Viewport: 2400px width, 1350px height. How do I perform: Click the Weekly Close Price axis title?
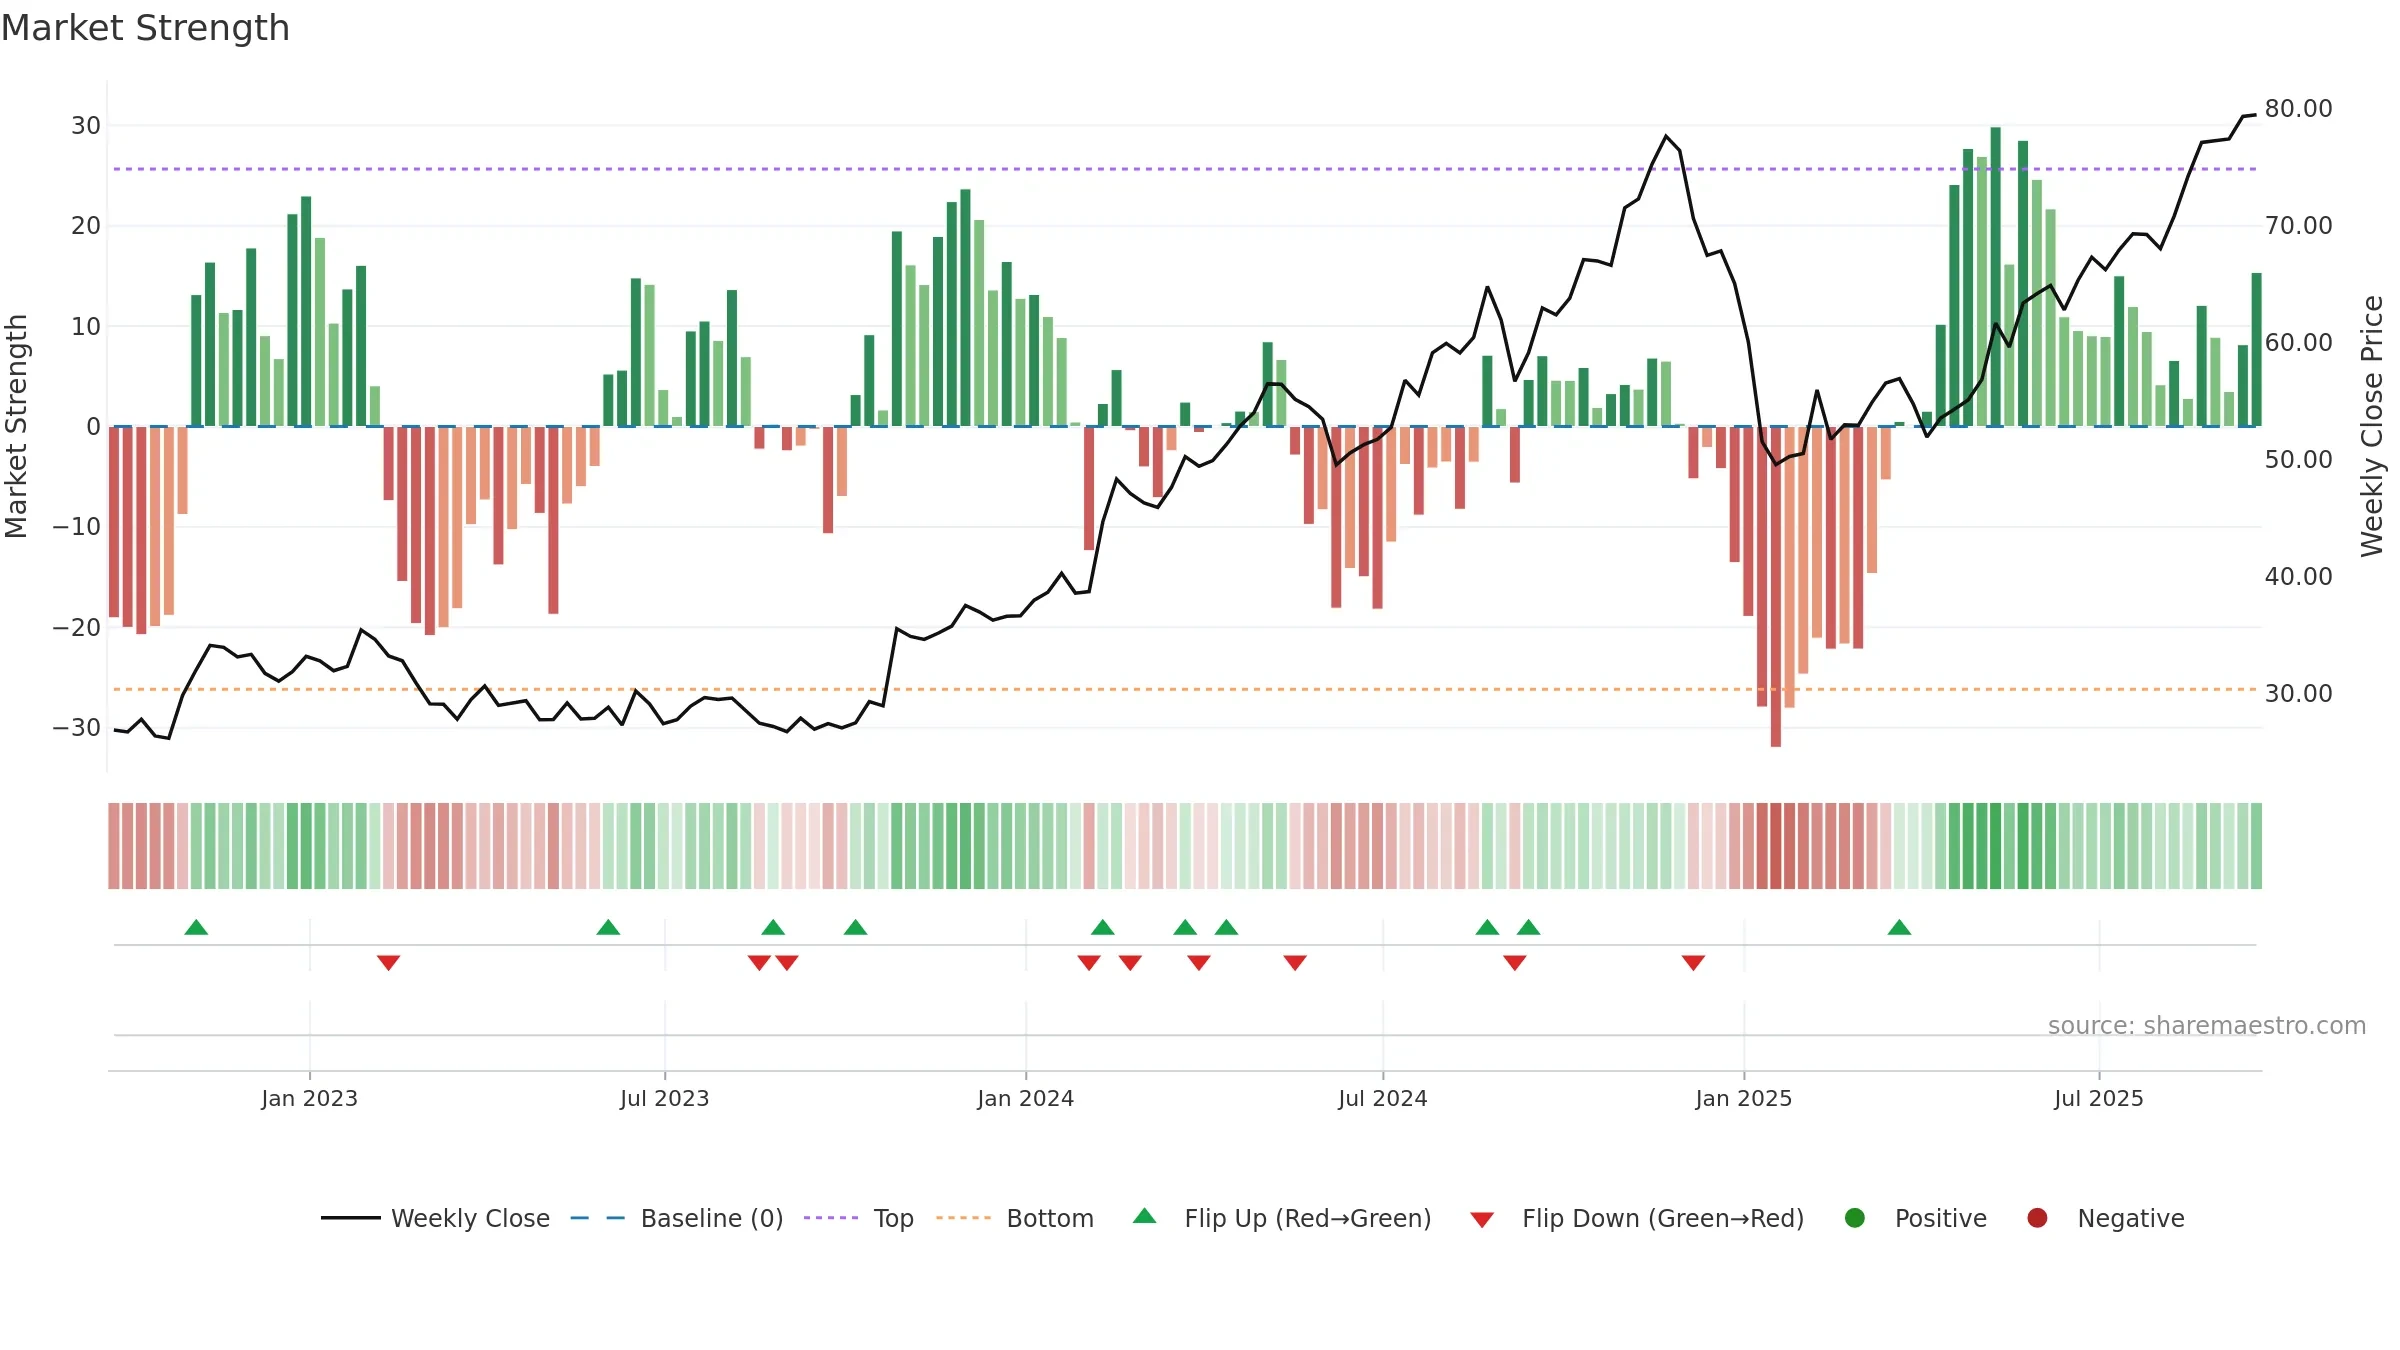click(x=2372, y=426)
